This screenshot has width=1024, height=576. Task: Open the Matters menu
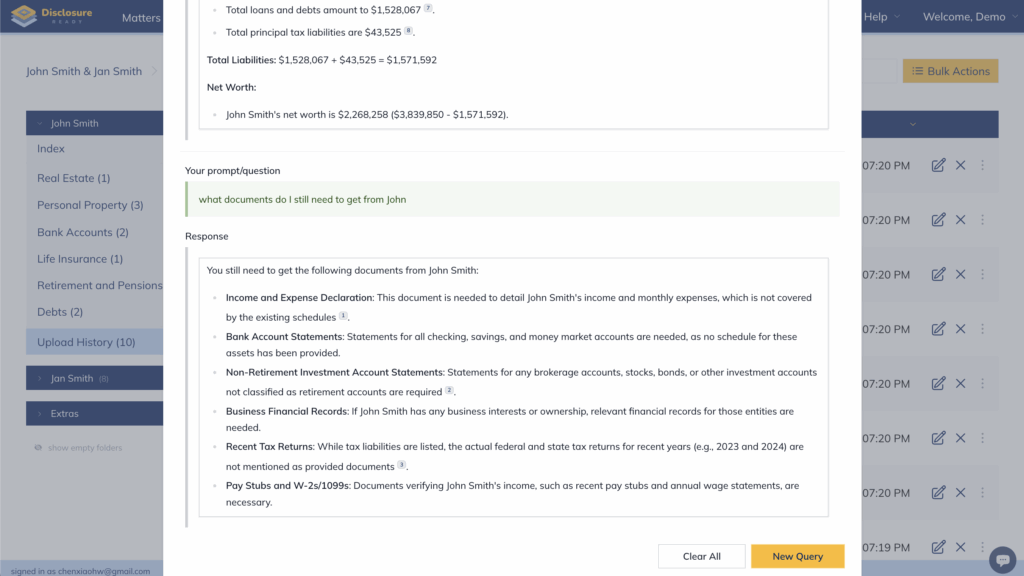[141, 17]
